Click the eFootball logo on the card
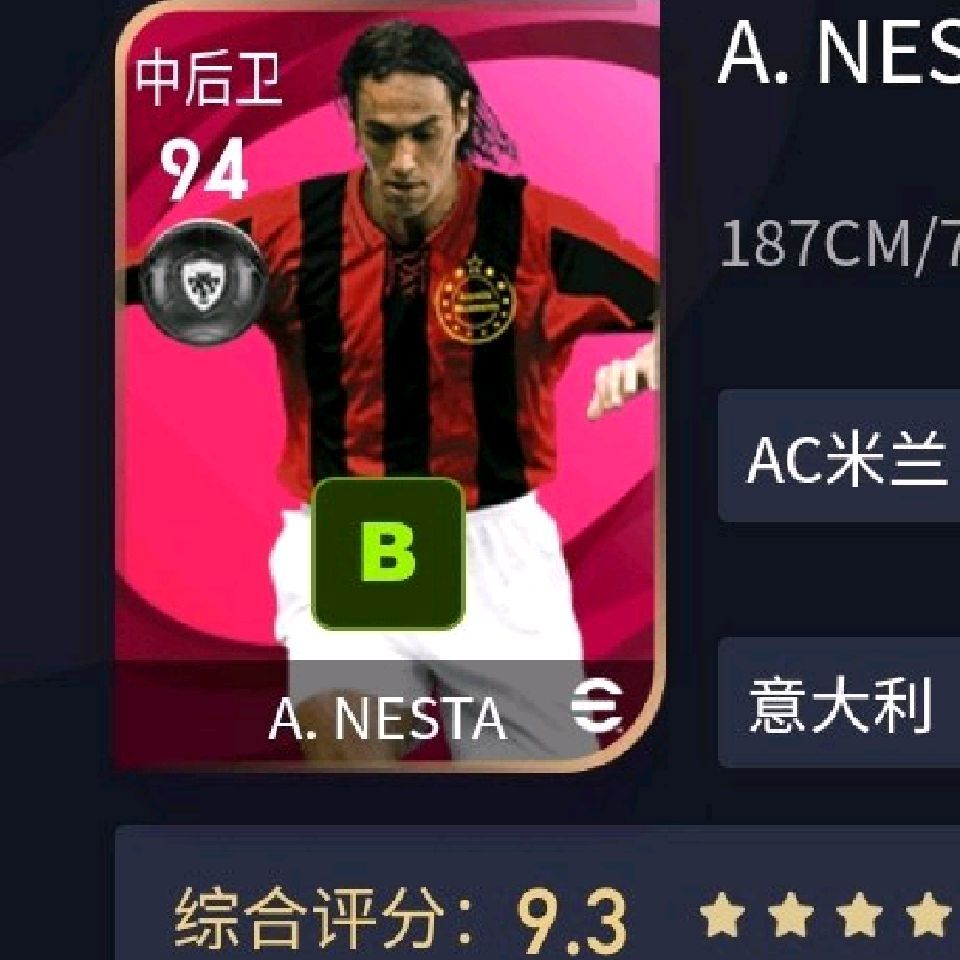 (596, 705)
